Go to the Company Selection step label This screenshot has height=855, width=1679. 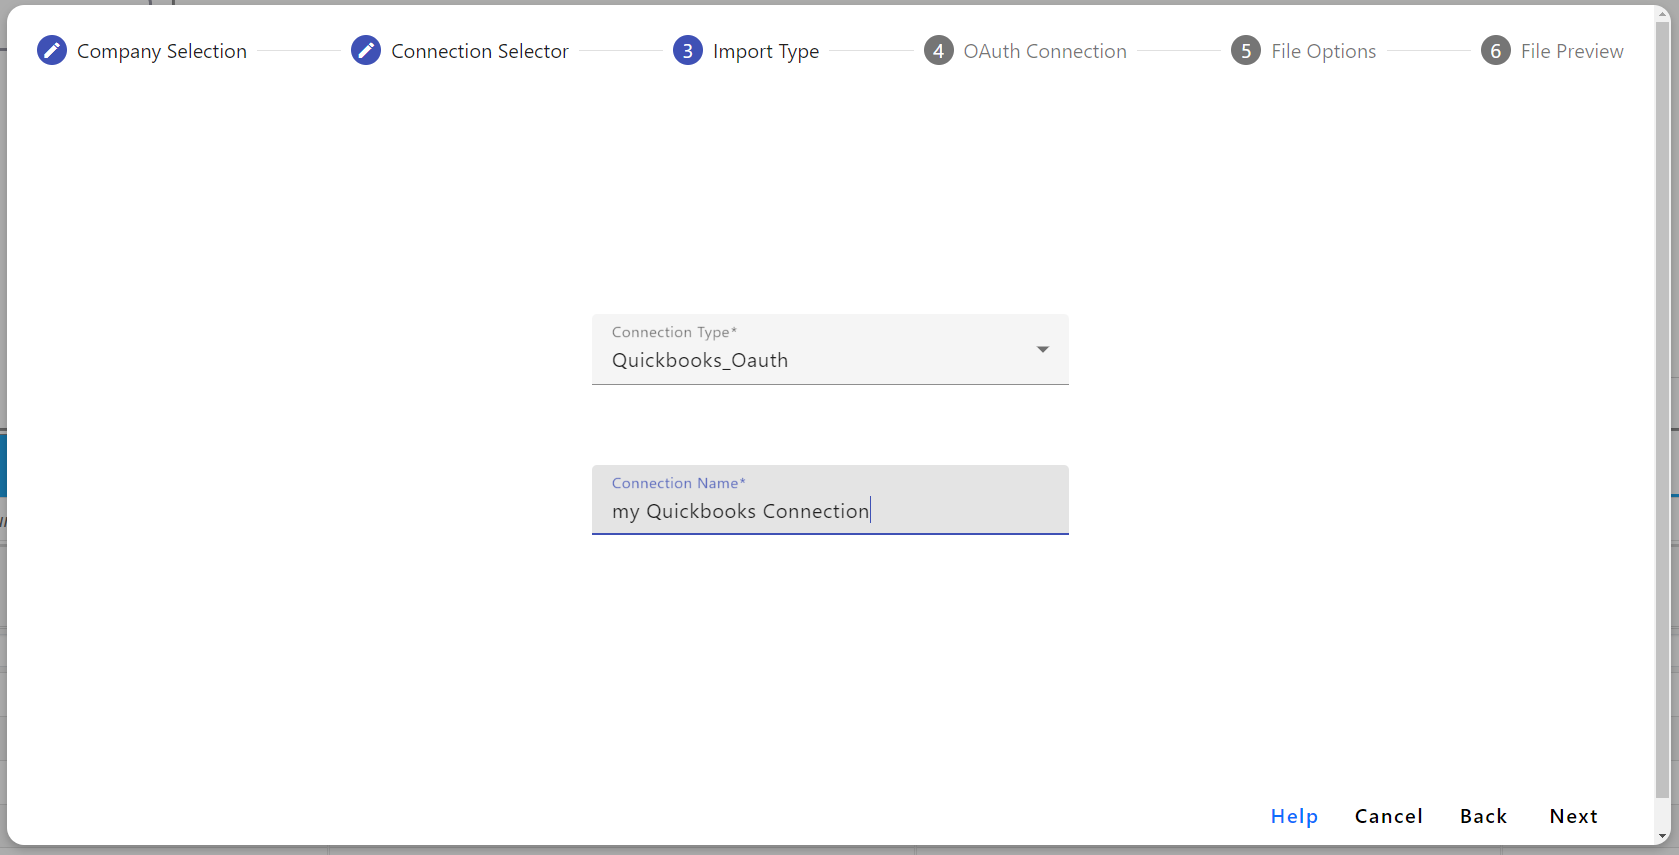(x=161, y=51)
